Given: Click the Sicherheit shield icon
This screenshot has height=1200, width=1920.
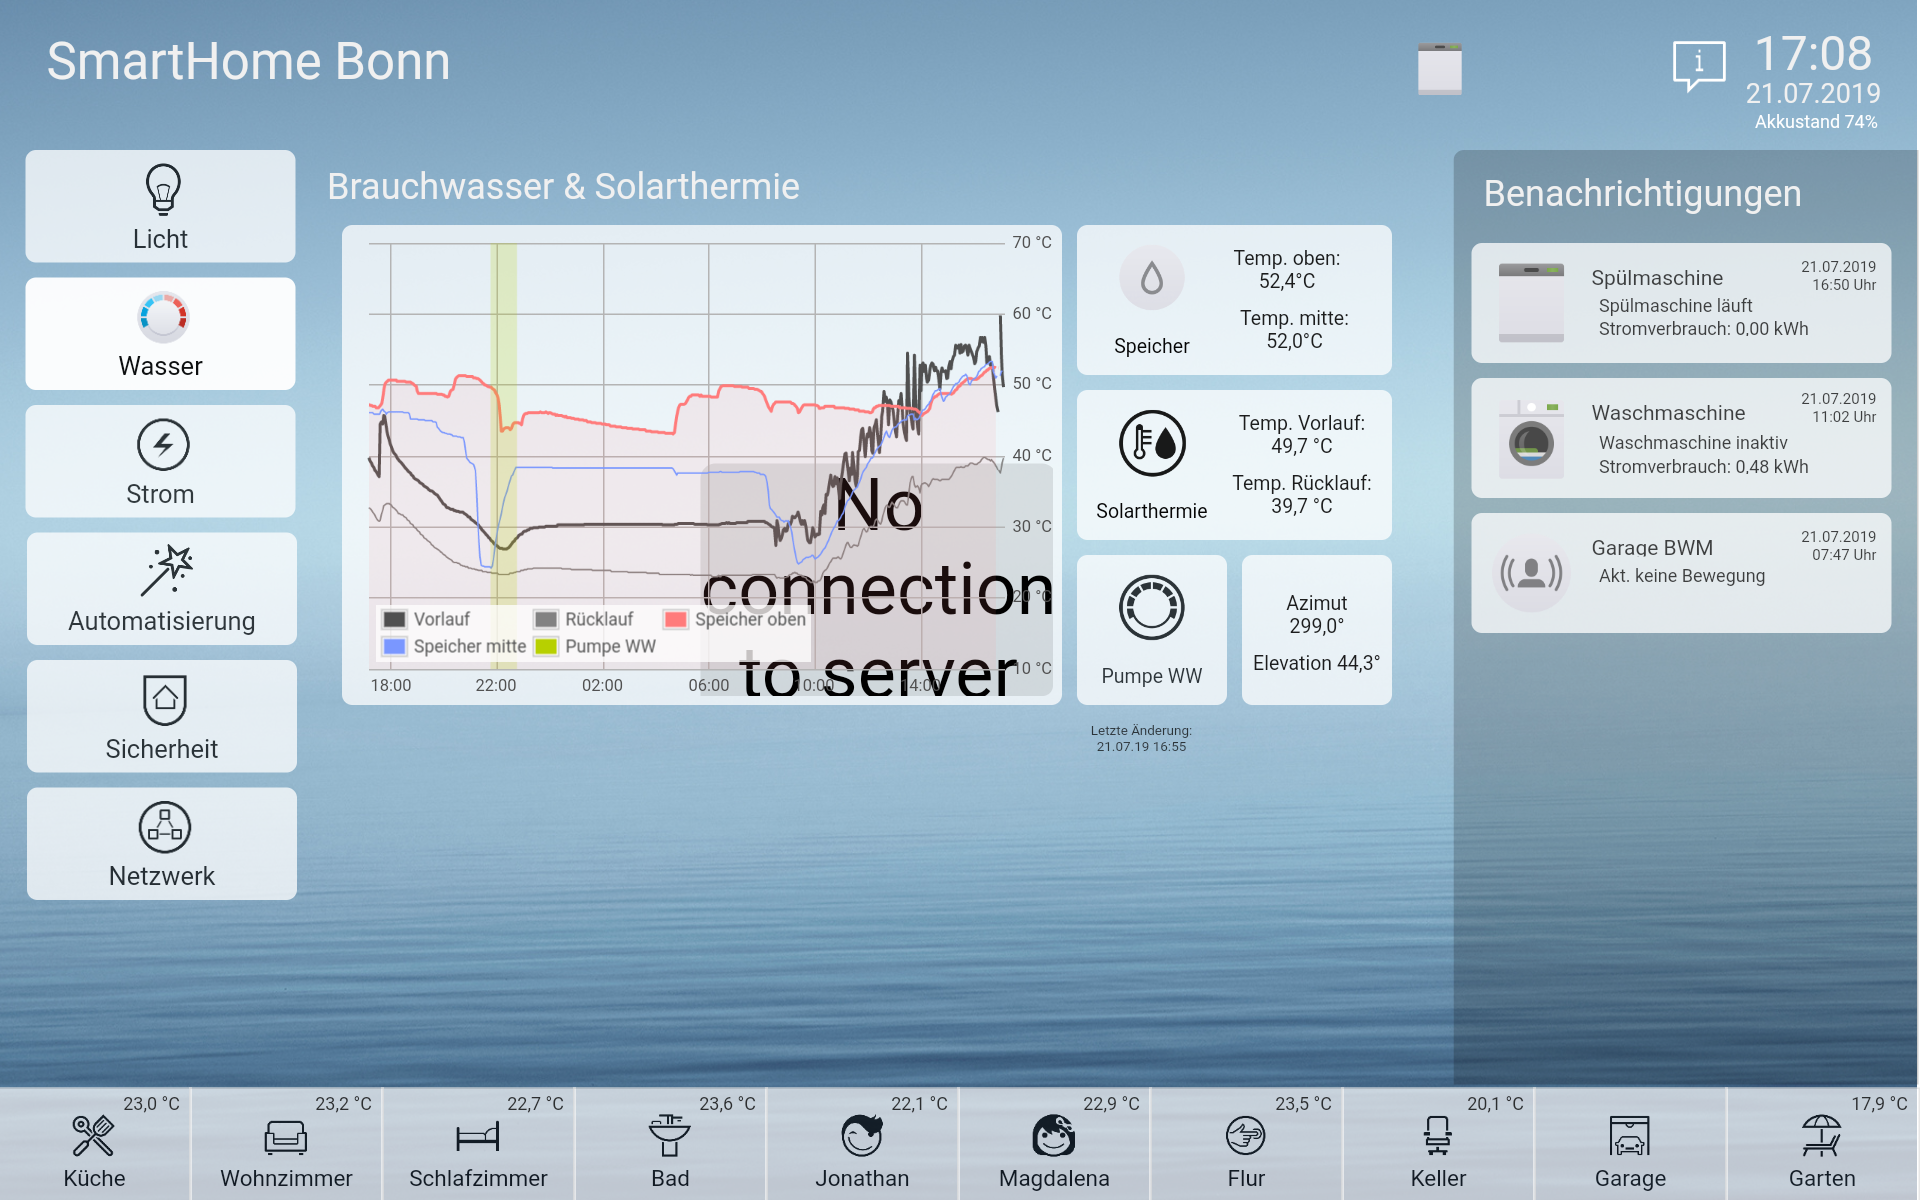Looking at the screenshot, I should [x=165, y=699].
